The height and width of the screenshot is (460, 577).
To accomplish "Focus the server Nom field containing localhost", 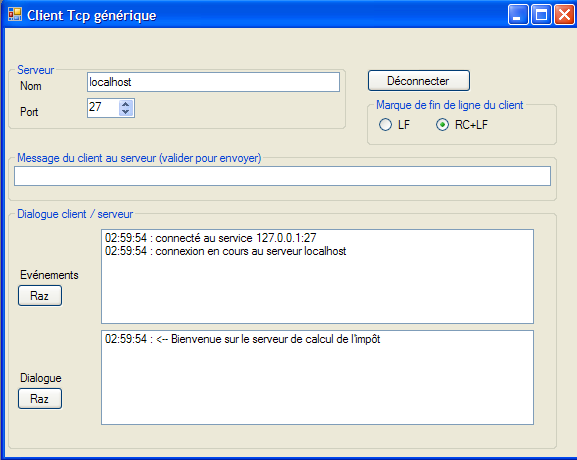I will [x=213, y=82].
